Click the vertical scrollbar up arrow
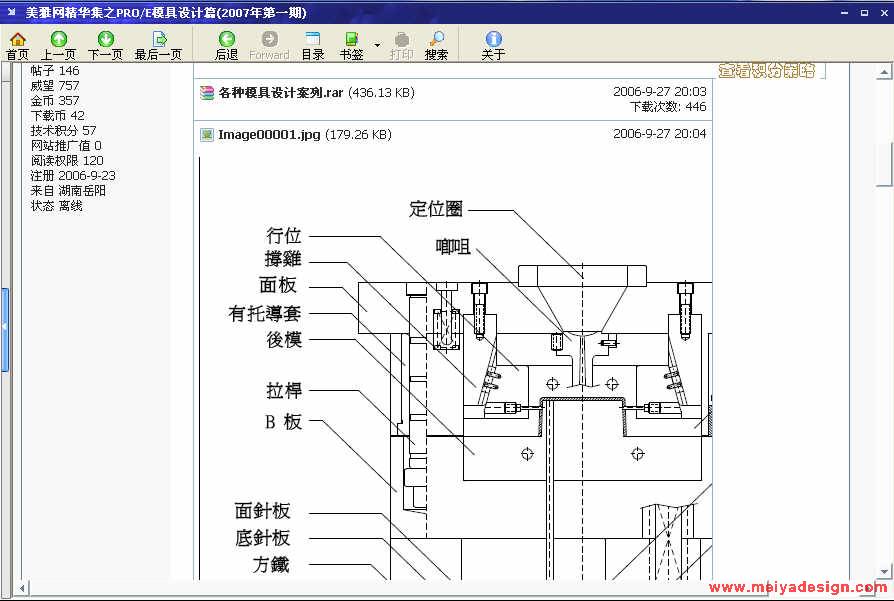The image size is (894, 601). (883, 71)
